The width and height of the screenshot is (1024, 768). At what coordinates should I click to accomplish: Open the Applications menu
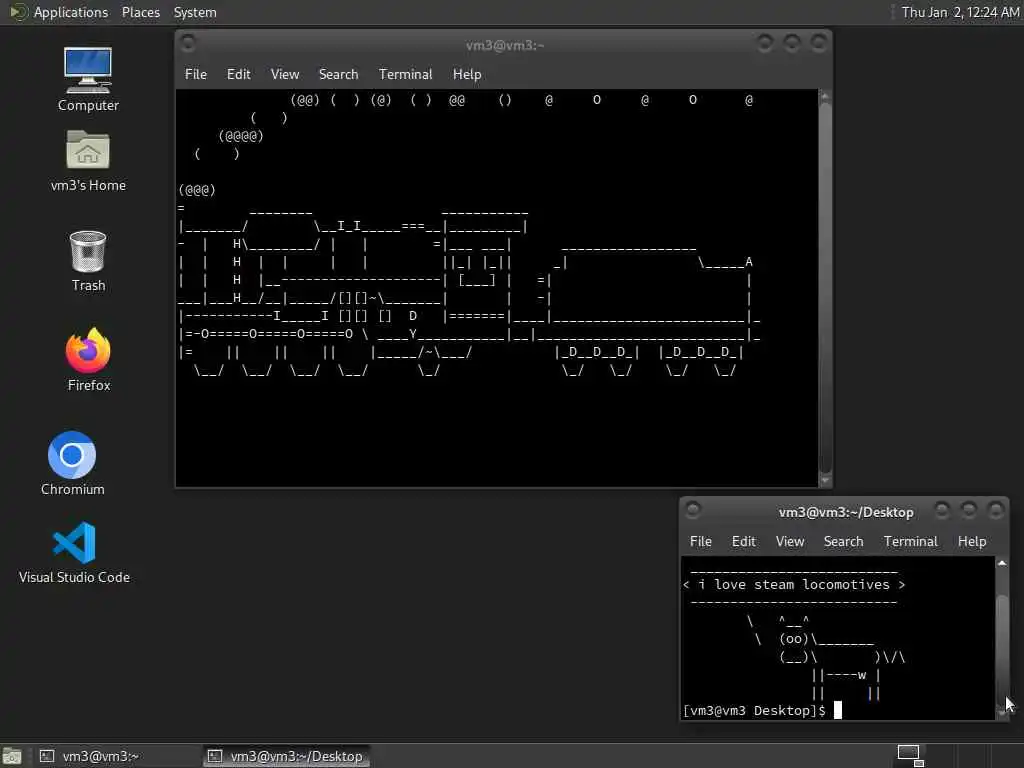[x=71, y=12]
